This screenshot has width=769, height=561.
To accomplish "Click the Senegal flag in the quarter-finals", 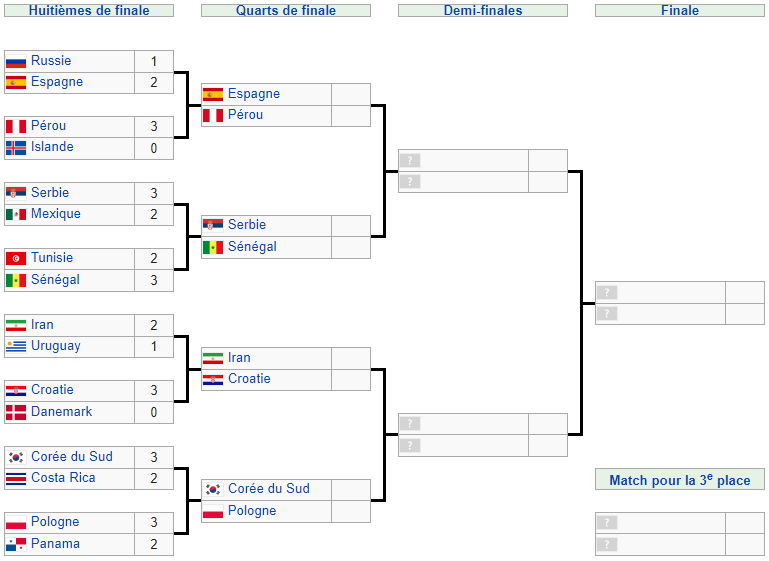I will click(x=213, y=247).
